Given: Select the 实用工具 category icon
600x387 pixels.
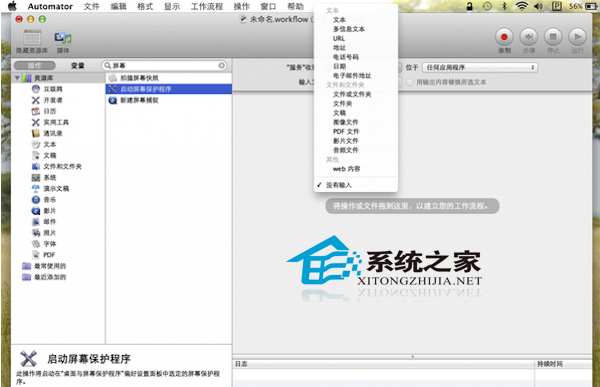Looking at the screenshot, I should (x=36, y=122).
